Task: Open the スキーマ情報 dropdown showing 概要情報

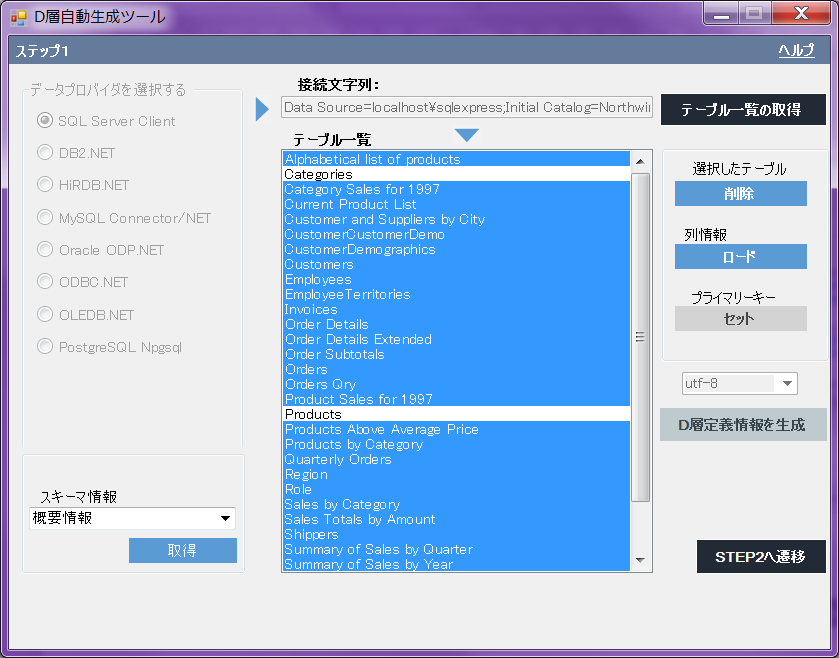Action: pyautogui.click(x=132, y=518)
